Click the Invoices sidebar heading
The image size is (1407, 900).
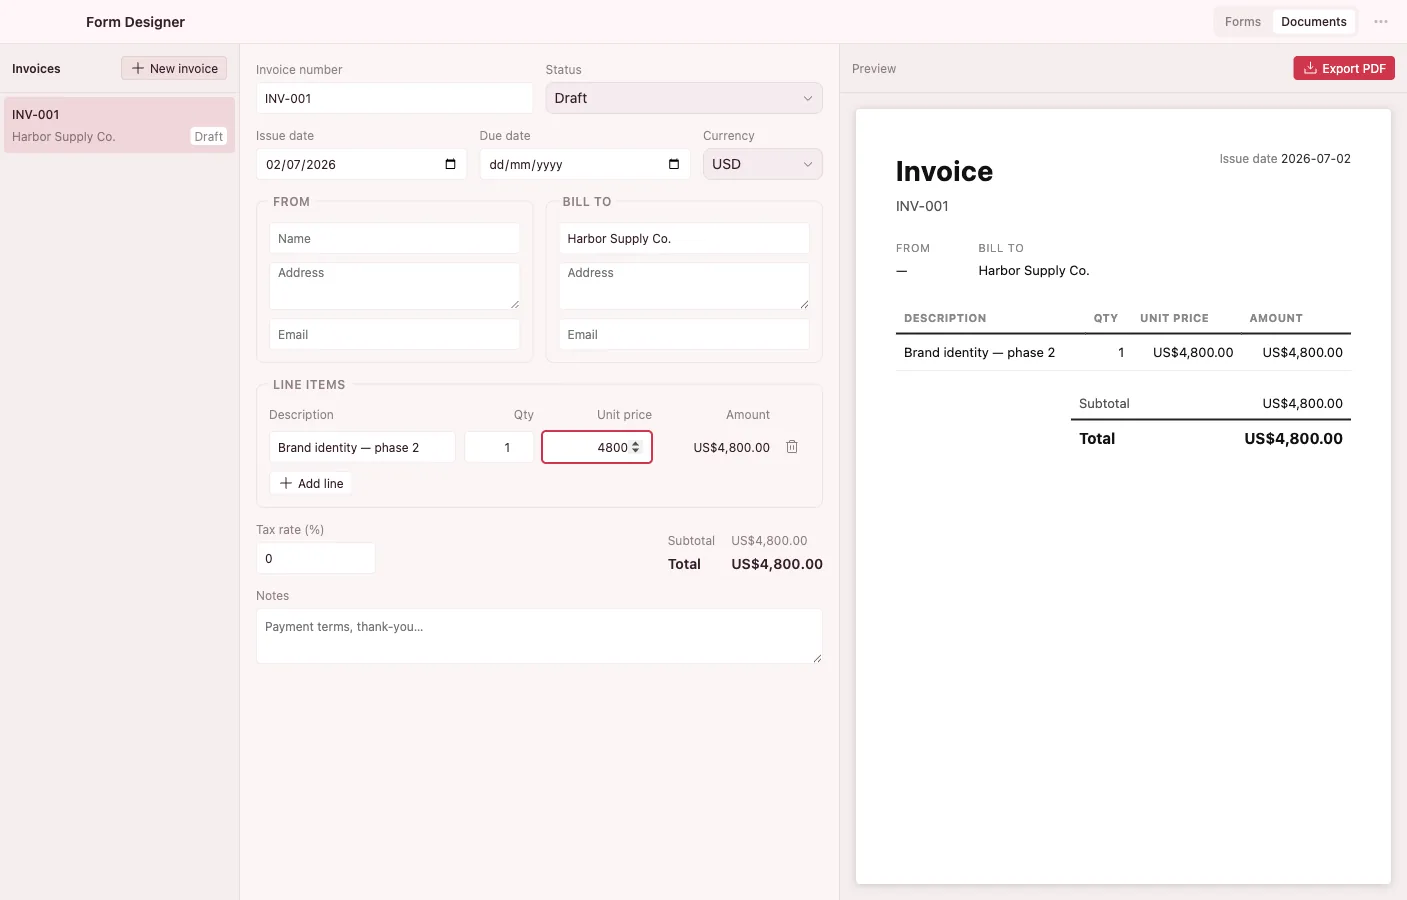pos(36,68)
